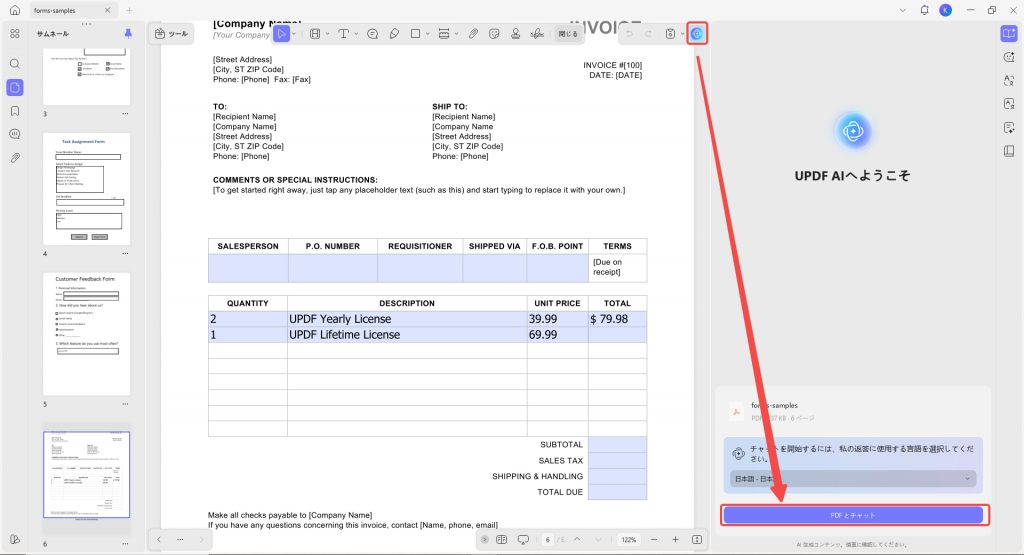This screenshot has height=555, width=1024.
Task: Select the header/footer layout tool
Action: pos(444,34)
